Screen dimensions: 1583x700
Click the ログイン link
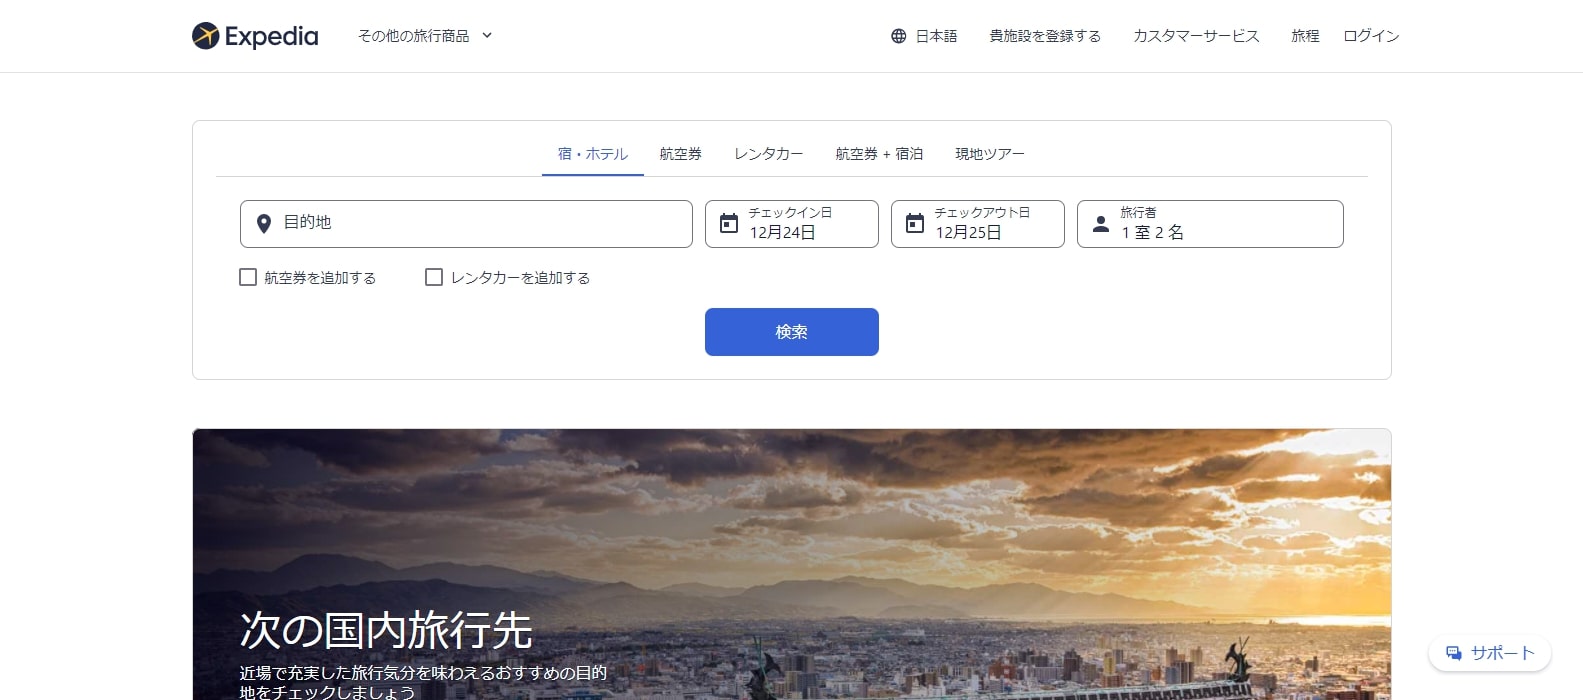point(1370,36)
